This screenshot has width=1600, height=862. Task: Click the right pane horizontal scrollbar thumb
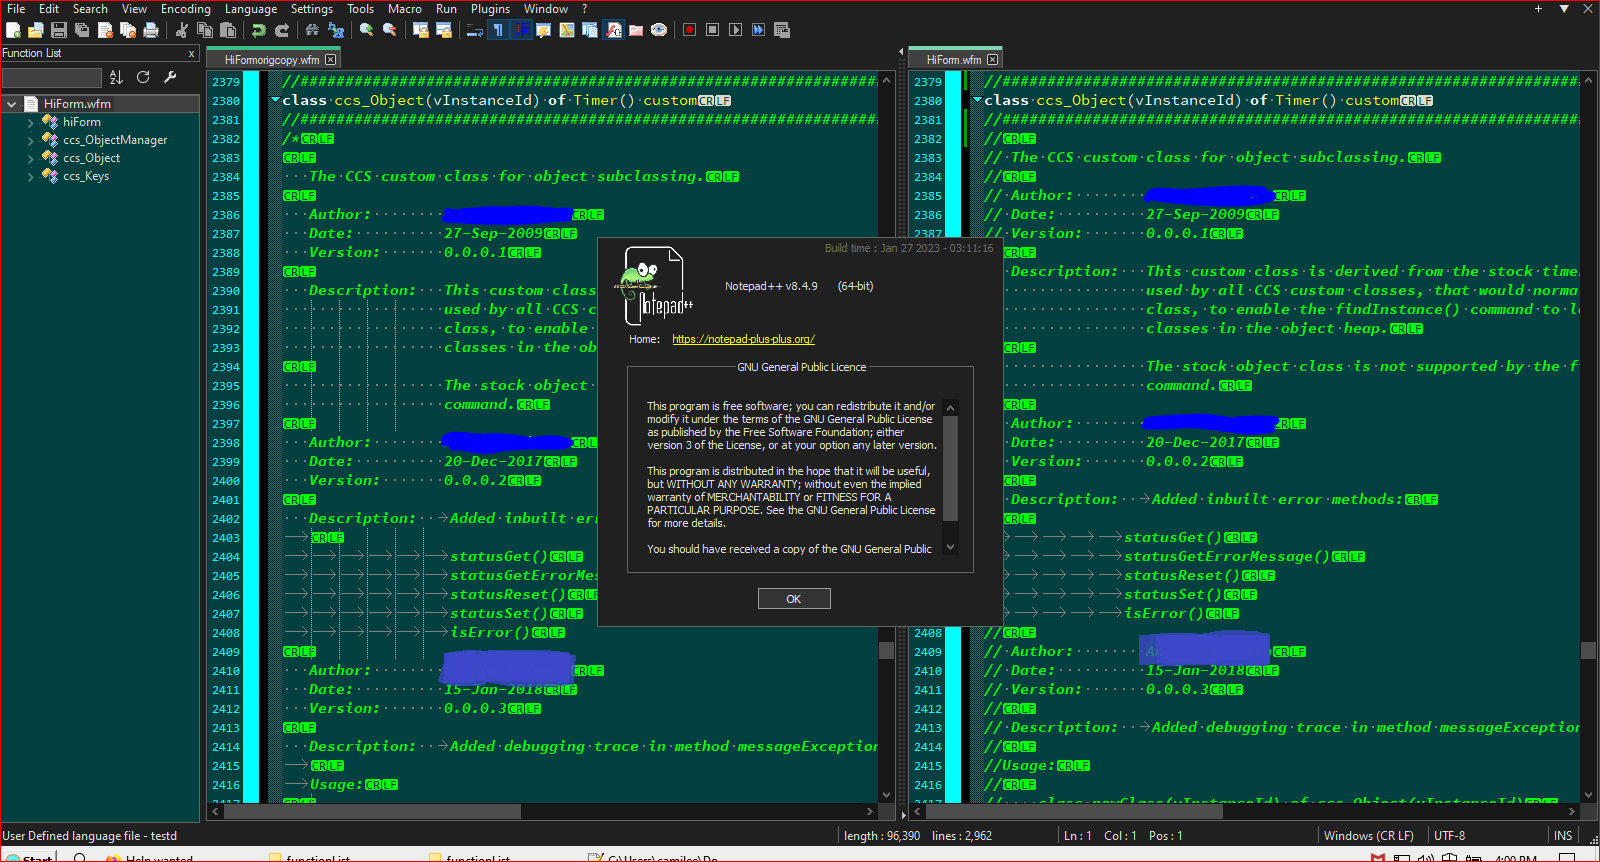click(x=1073, y=811)
